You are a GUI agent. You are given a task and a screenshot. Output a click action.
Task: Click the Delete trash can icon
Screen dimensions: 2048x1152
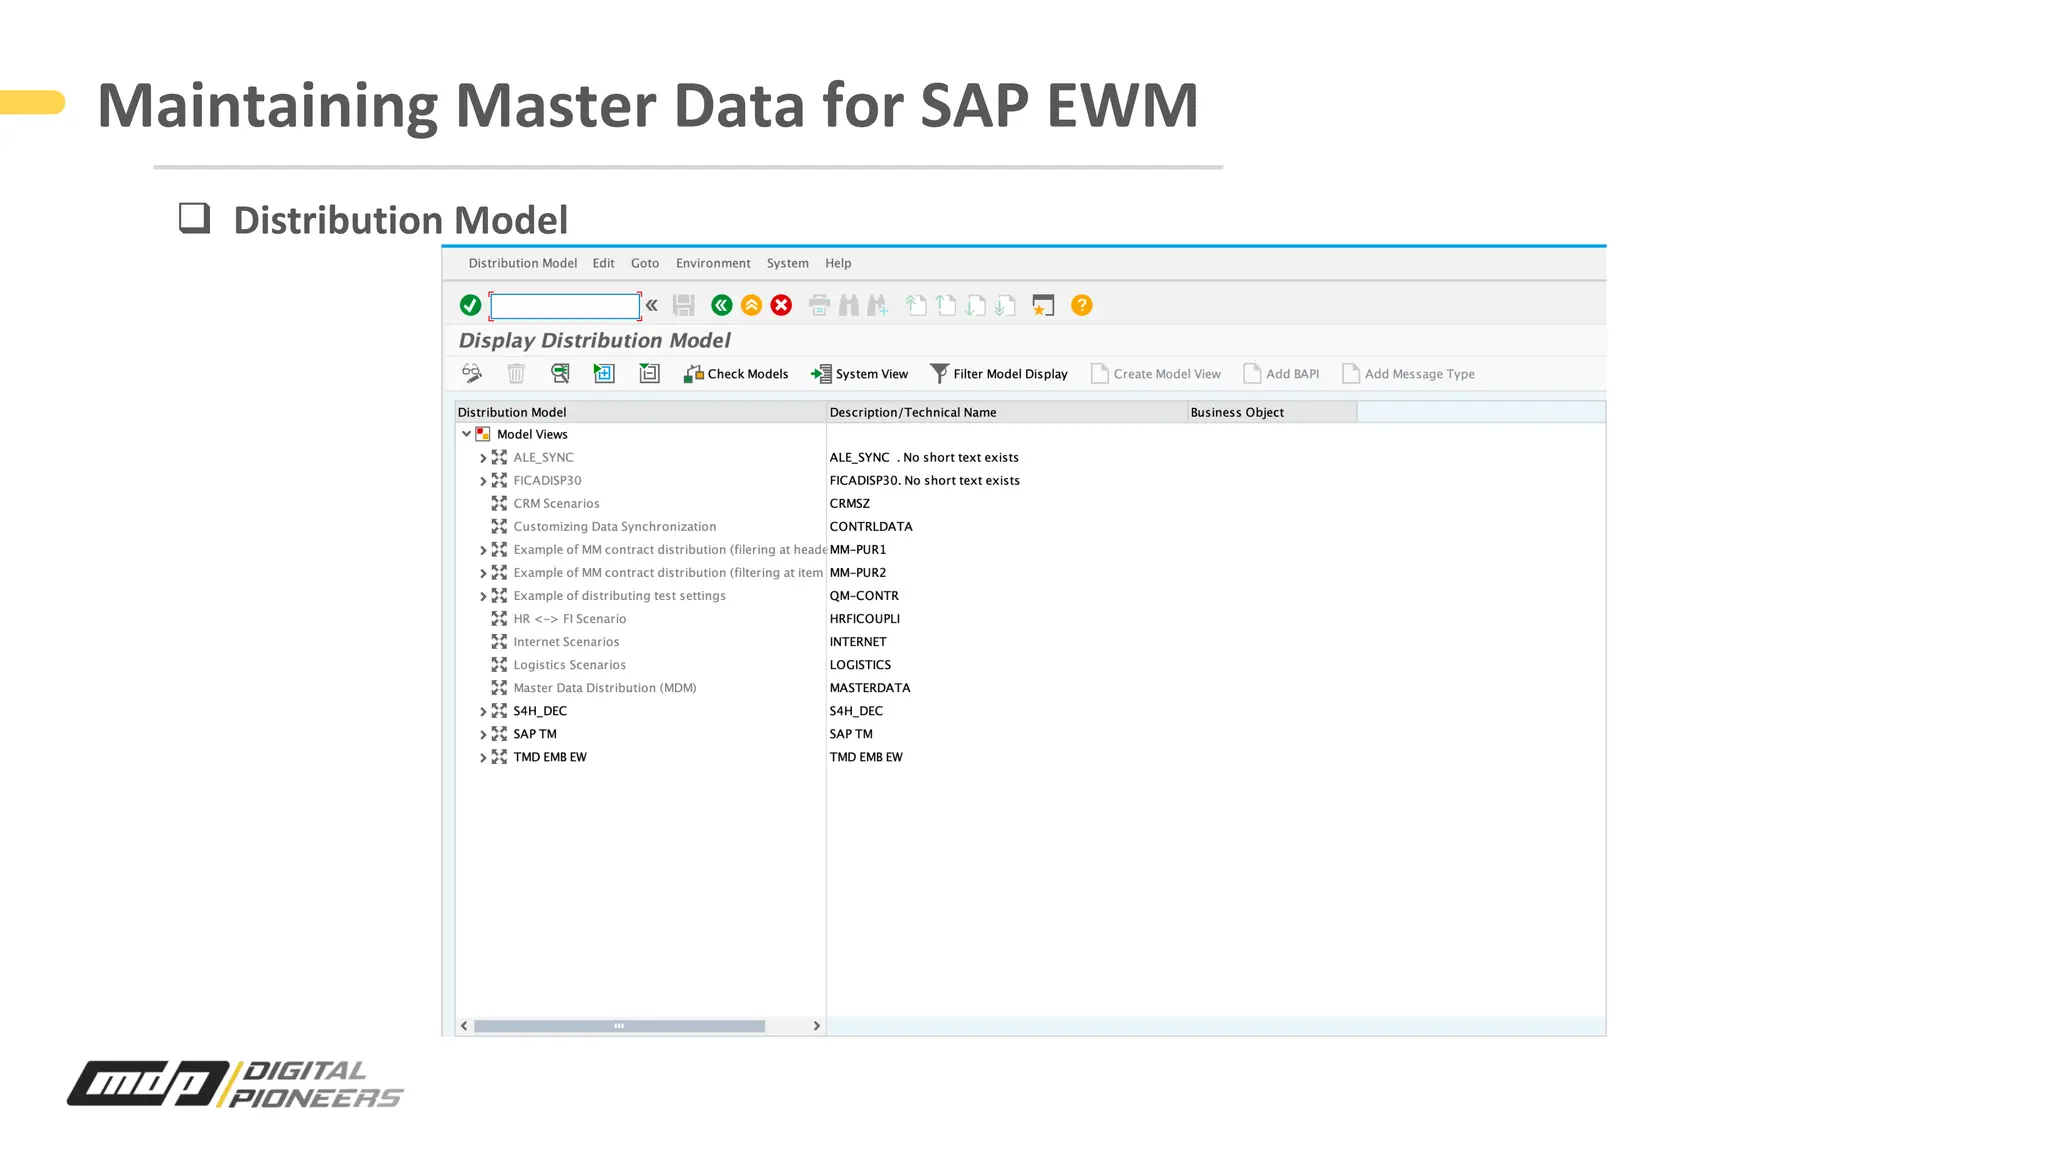[x=516, y=374]
